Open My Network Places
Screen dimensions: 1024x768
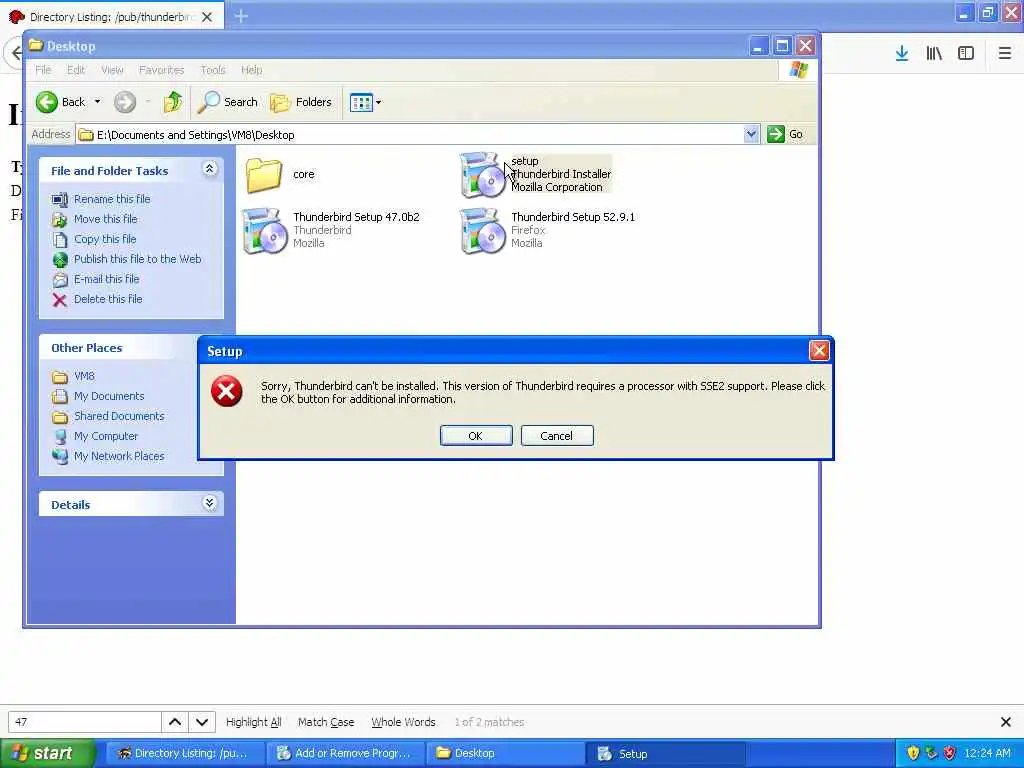point(119,456)
